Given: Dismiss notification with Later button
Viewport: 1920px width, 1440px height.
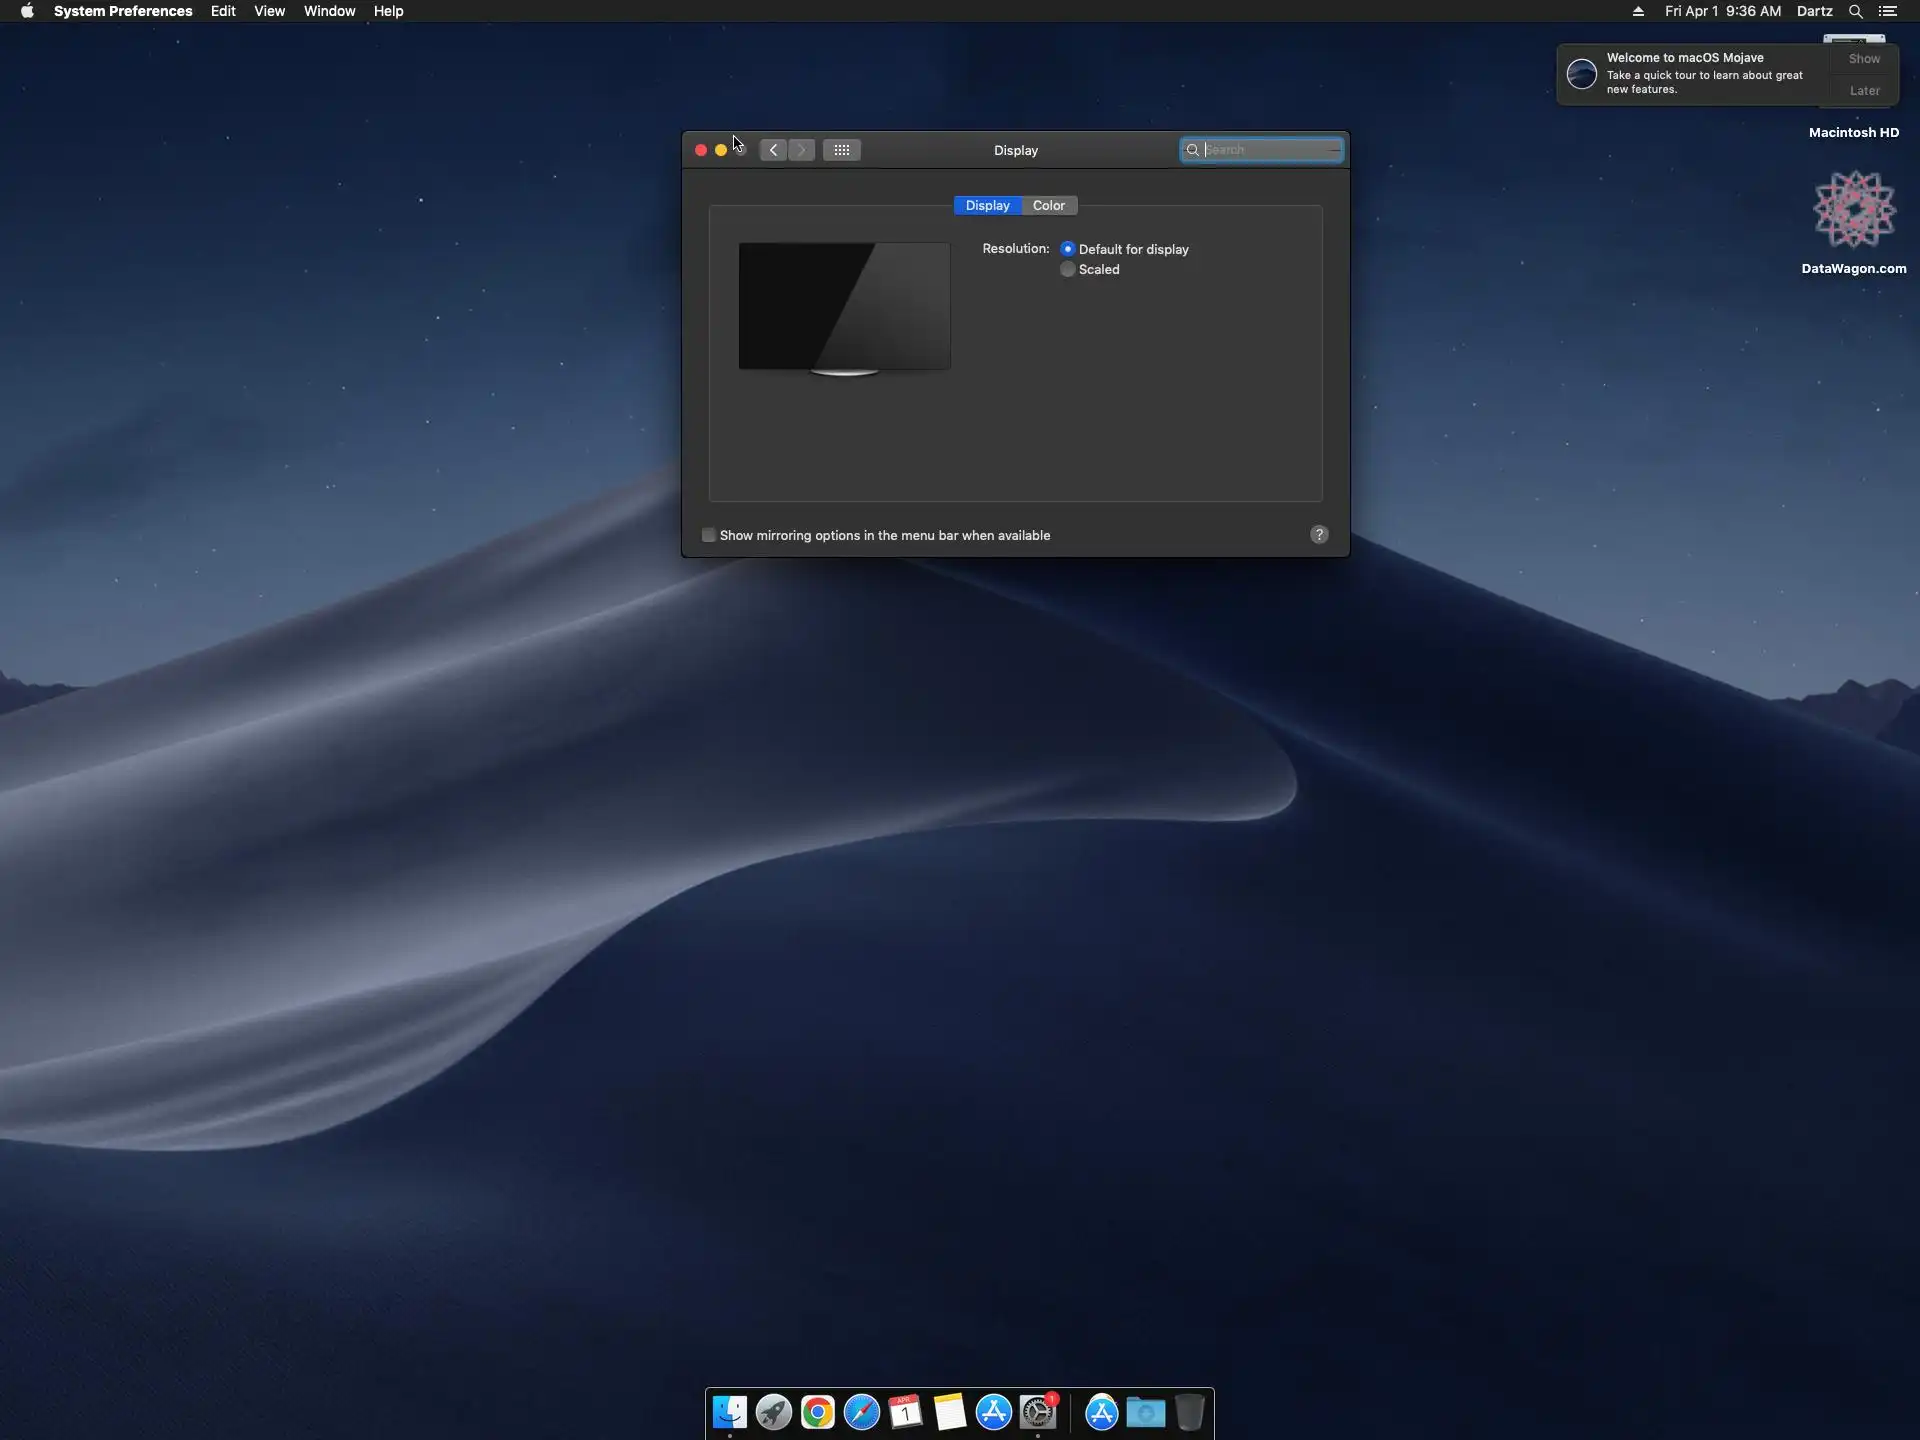Looking at the screenshot, I should coord(1864,91).
